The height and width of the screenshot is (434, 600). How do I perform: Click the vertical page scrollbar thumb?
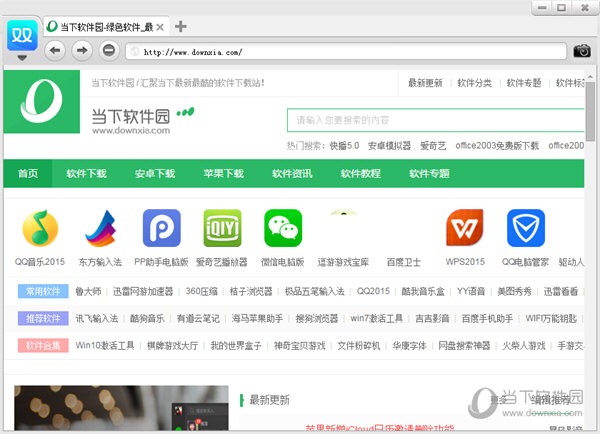pyautogui.click(x=590, y=111)
